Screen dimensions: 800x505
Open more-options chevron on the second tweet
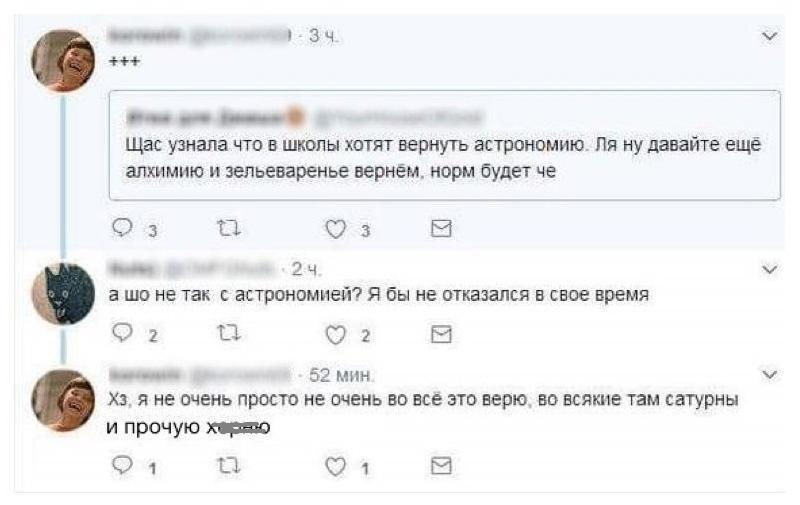tap(769, 270)
